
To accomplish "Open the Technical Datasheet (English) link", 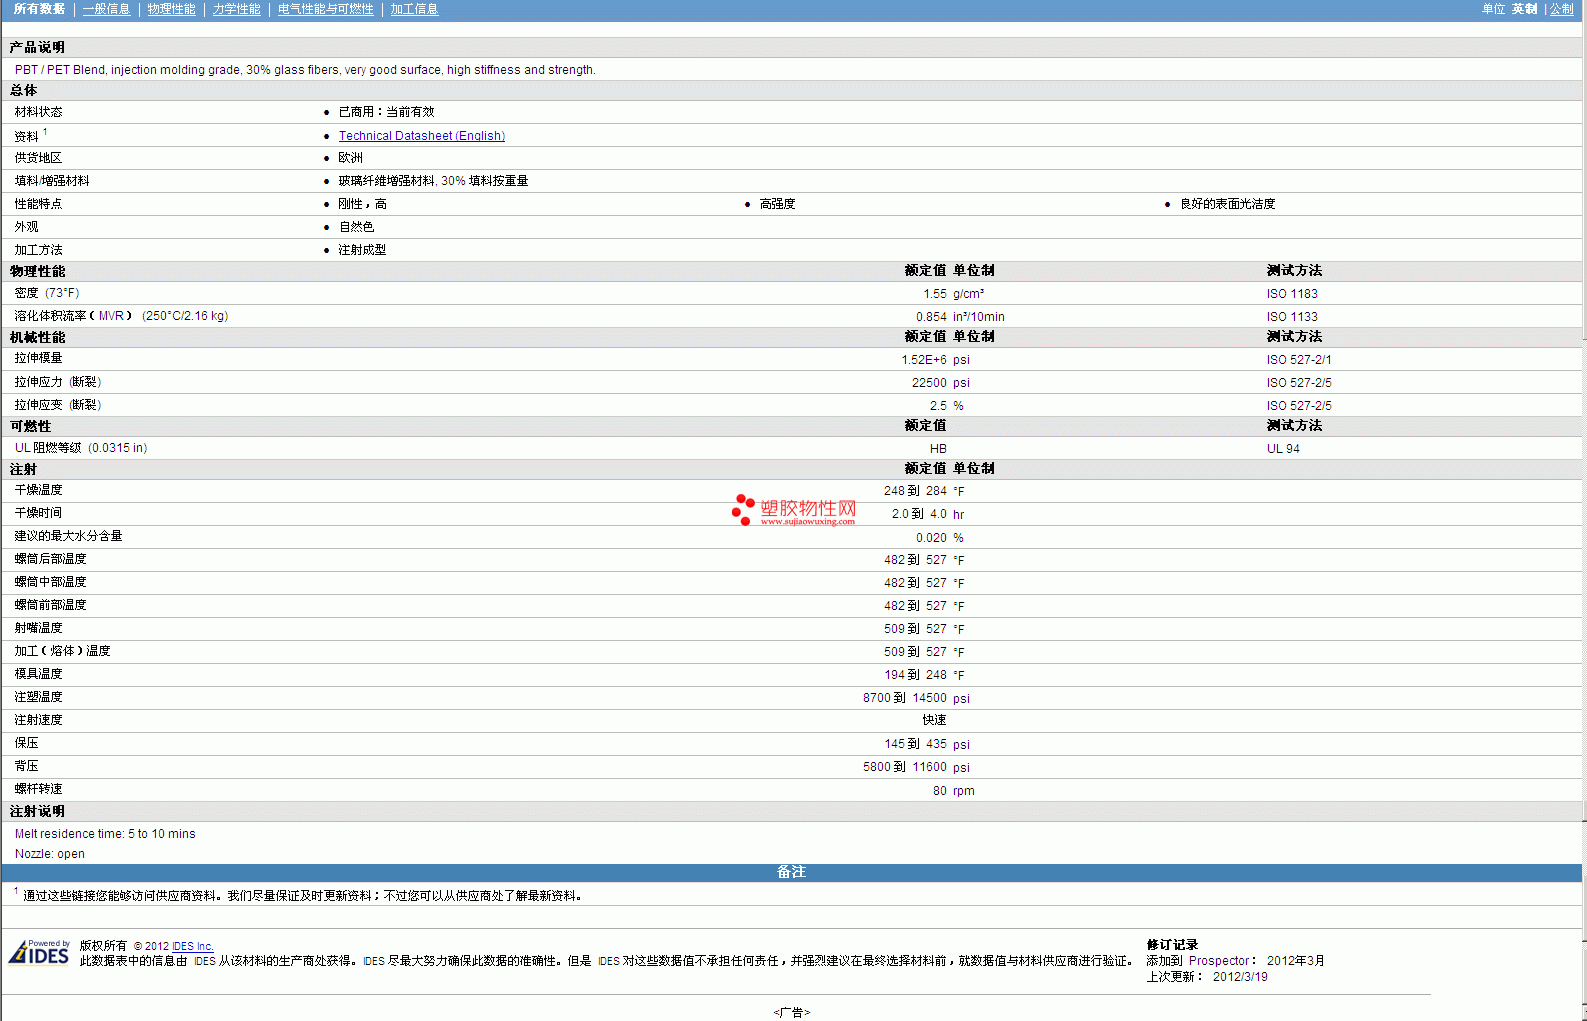I will (x=421, y=136).
